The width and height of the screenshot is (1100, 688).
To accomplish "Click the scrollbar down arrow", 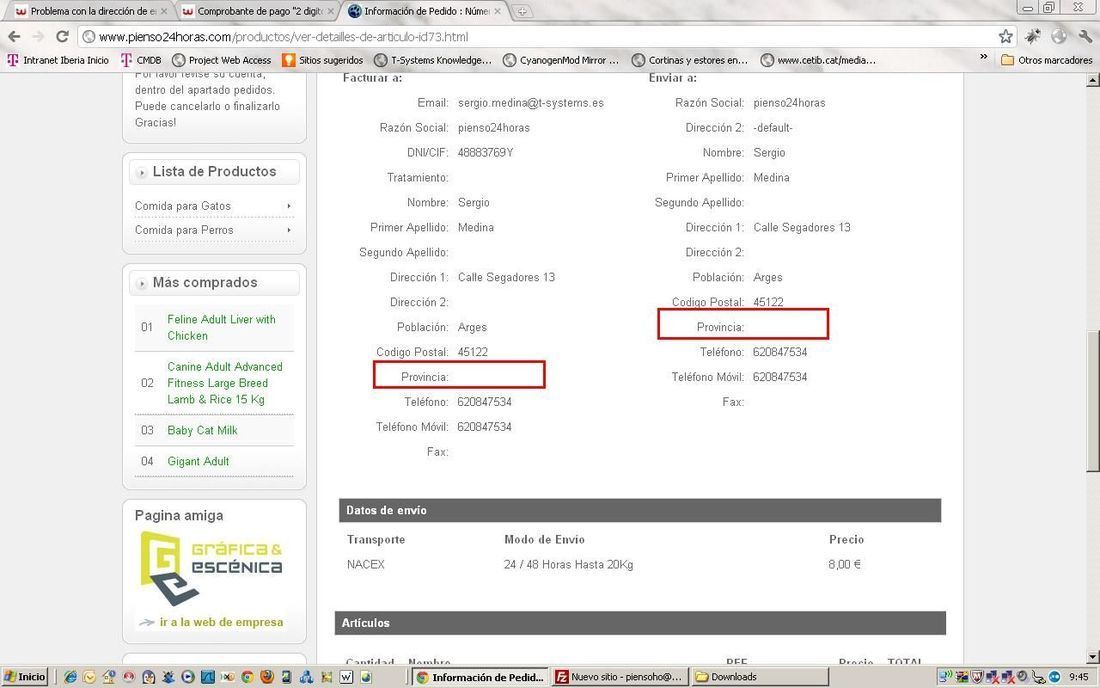I will pyautogui.click(x=1092, y=657).
